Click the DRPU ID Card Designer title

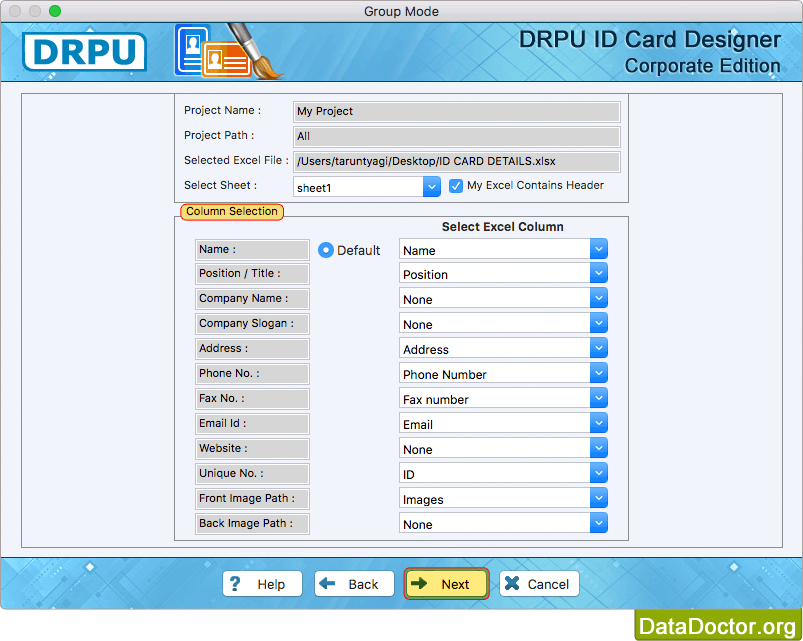(650, 40)
